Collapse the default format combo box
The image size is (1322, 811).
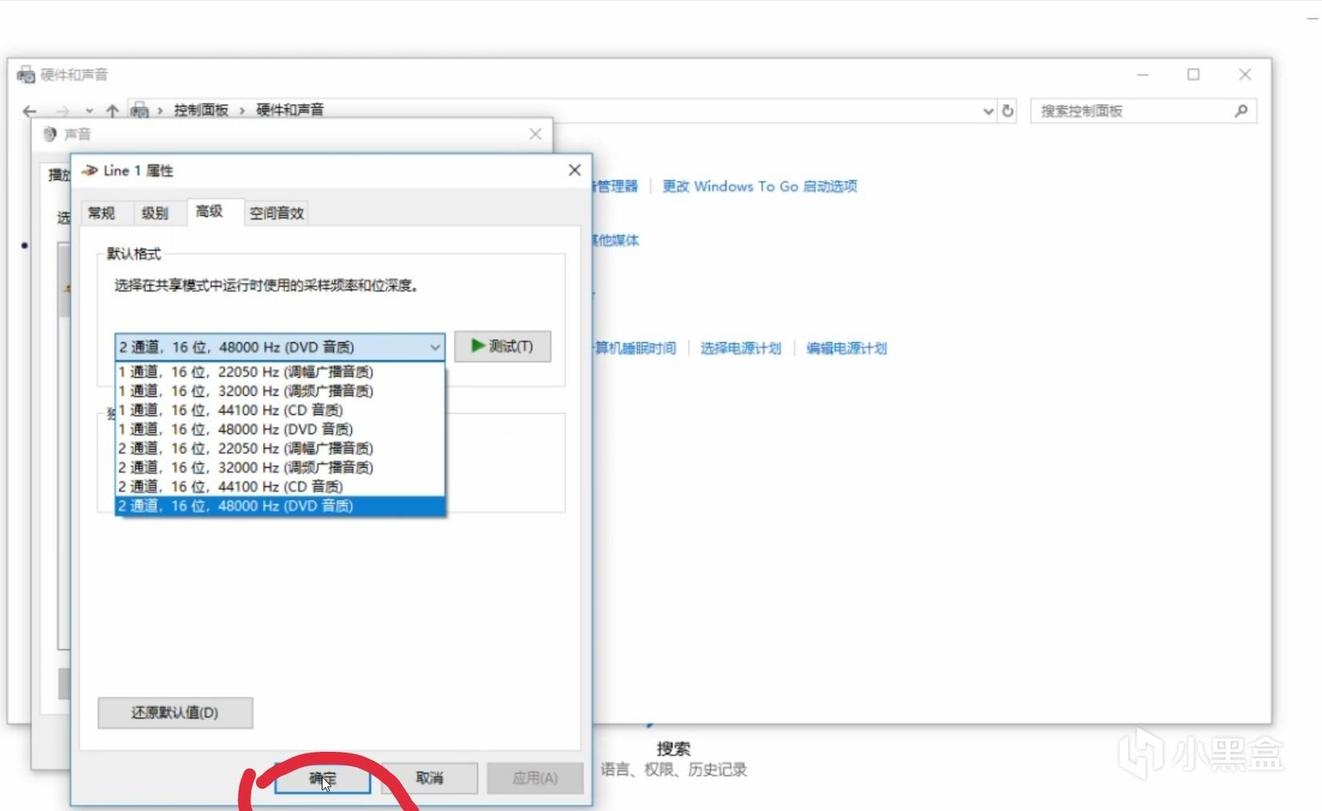coord(435,347)
